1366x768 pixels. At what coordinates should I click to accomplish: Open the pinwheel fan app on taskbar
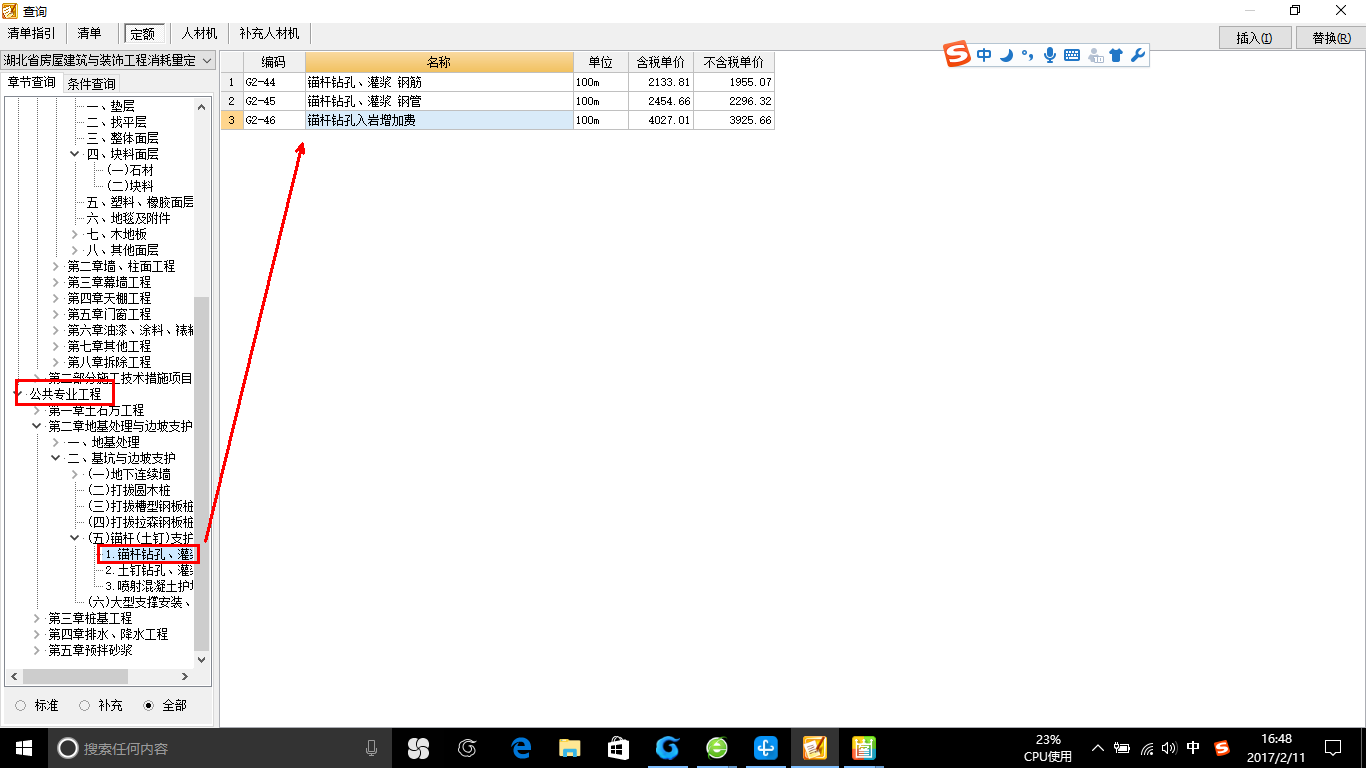(x=418, y=748)
